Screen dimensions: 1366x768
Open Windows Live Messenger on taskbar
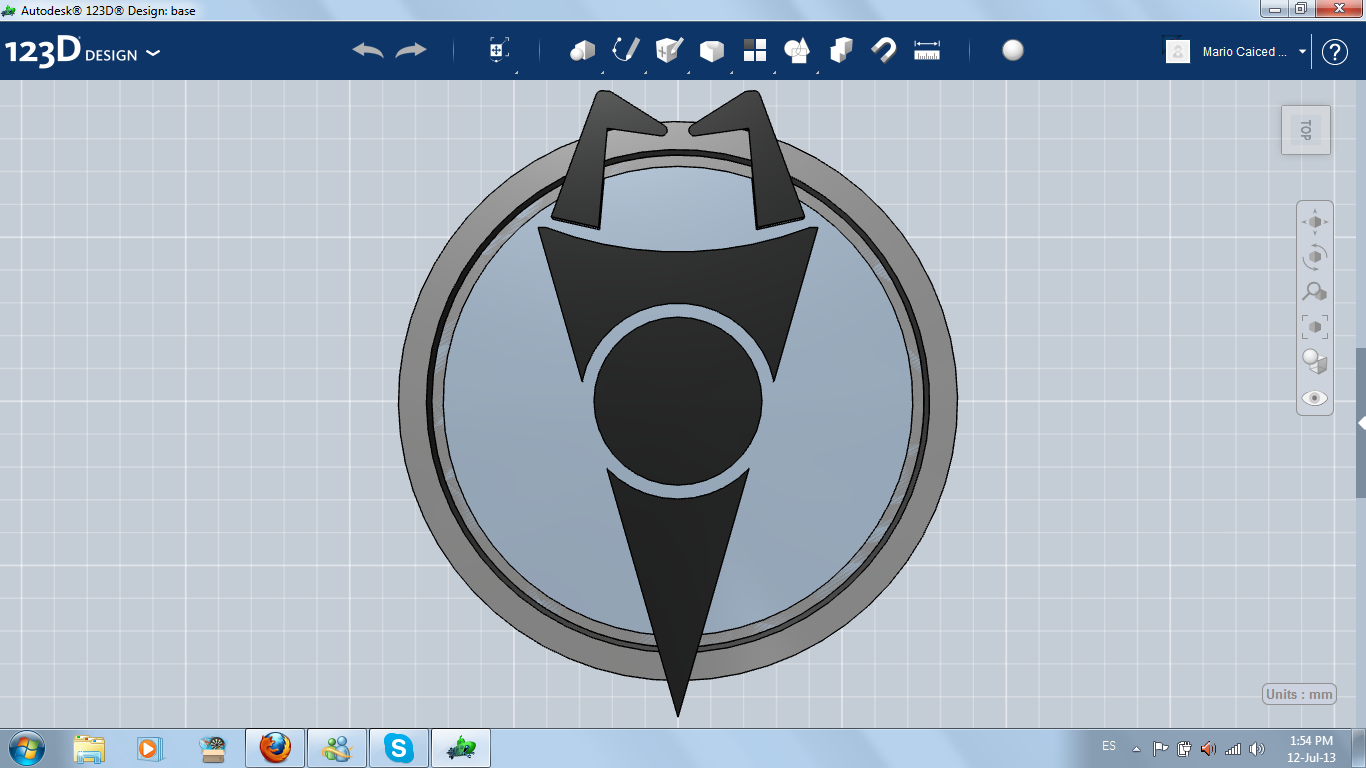point(337,748)
